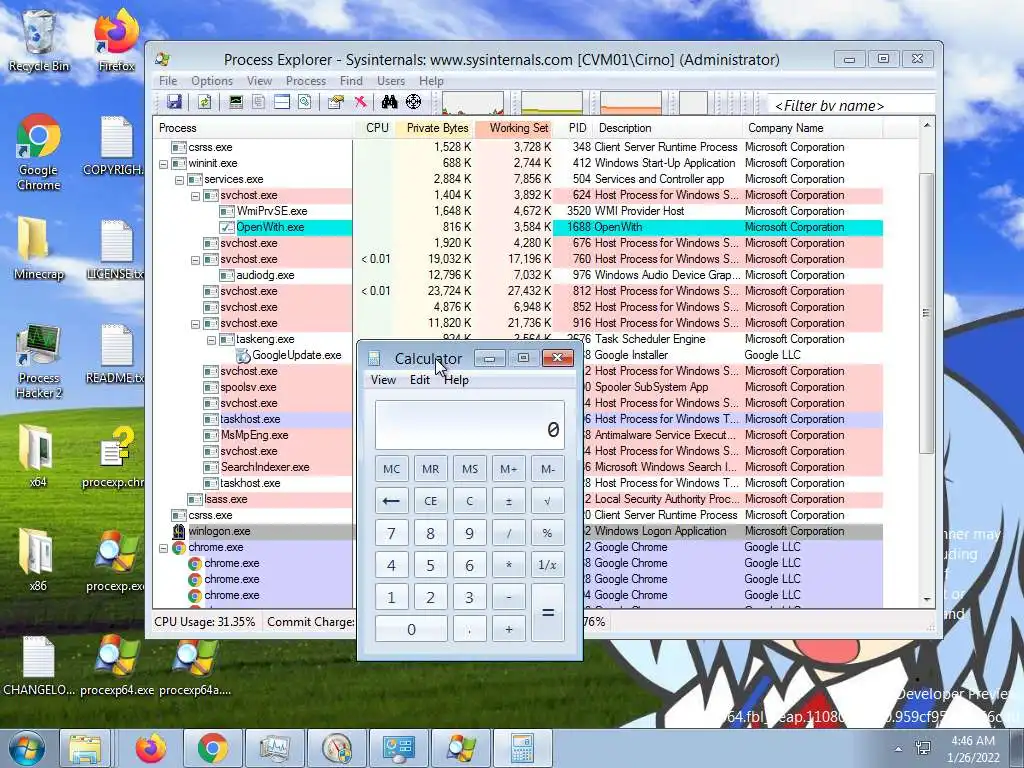Click the crosshair Find Window's Process icon
Viewport: 1024px width, 768px height.
click(x=413, y=102)
